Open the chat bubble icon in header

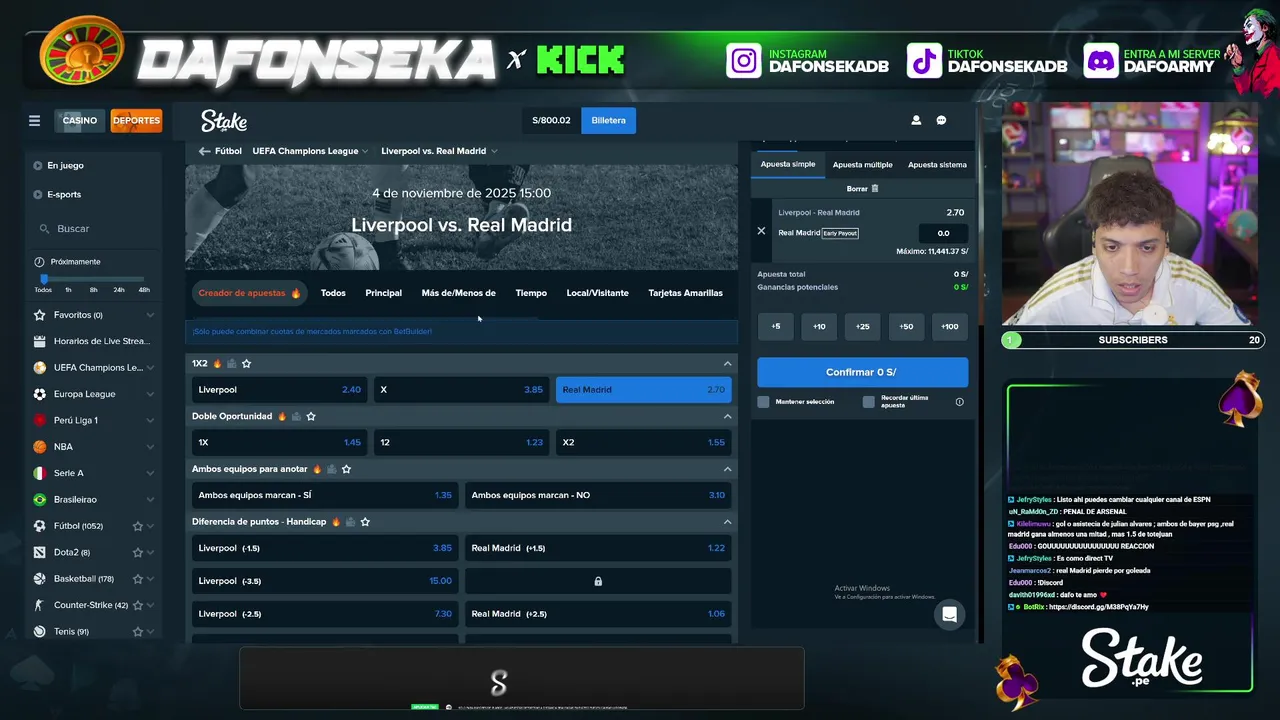[941, 120]
